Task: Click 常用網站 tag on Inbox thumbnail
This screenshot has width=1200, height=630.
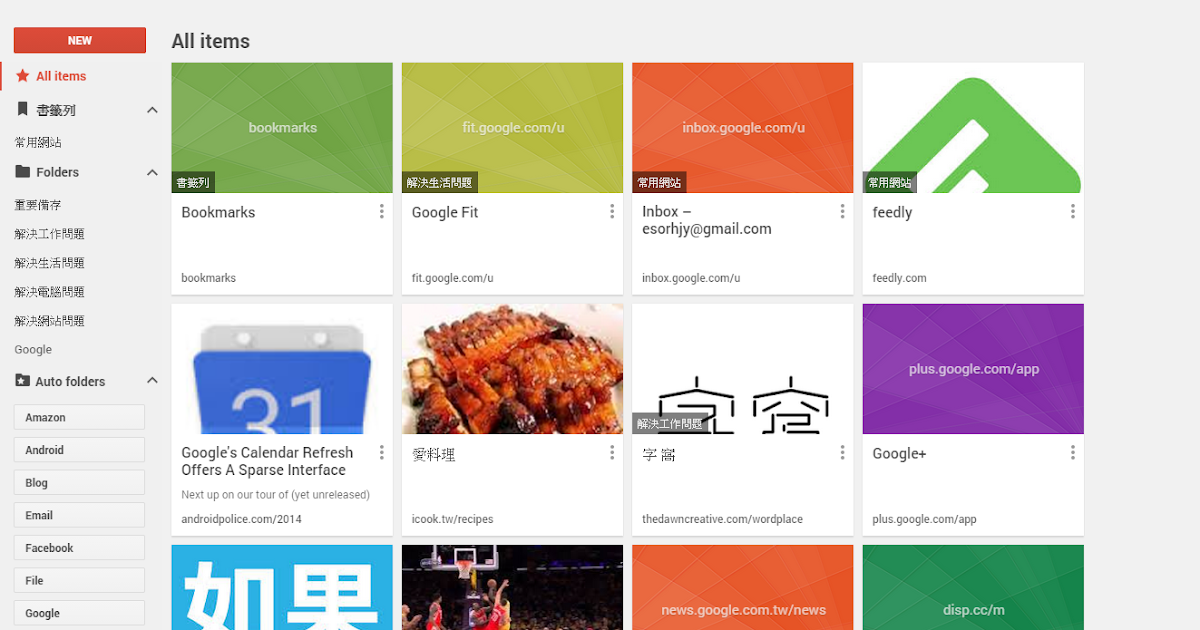Action: tap(659, 183)
